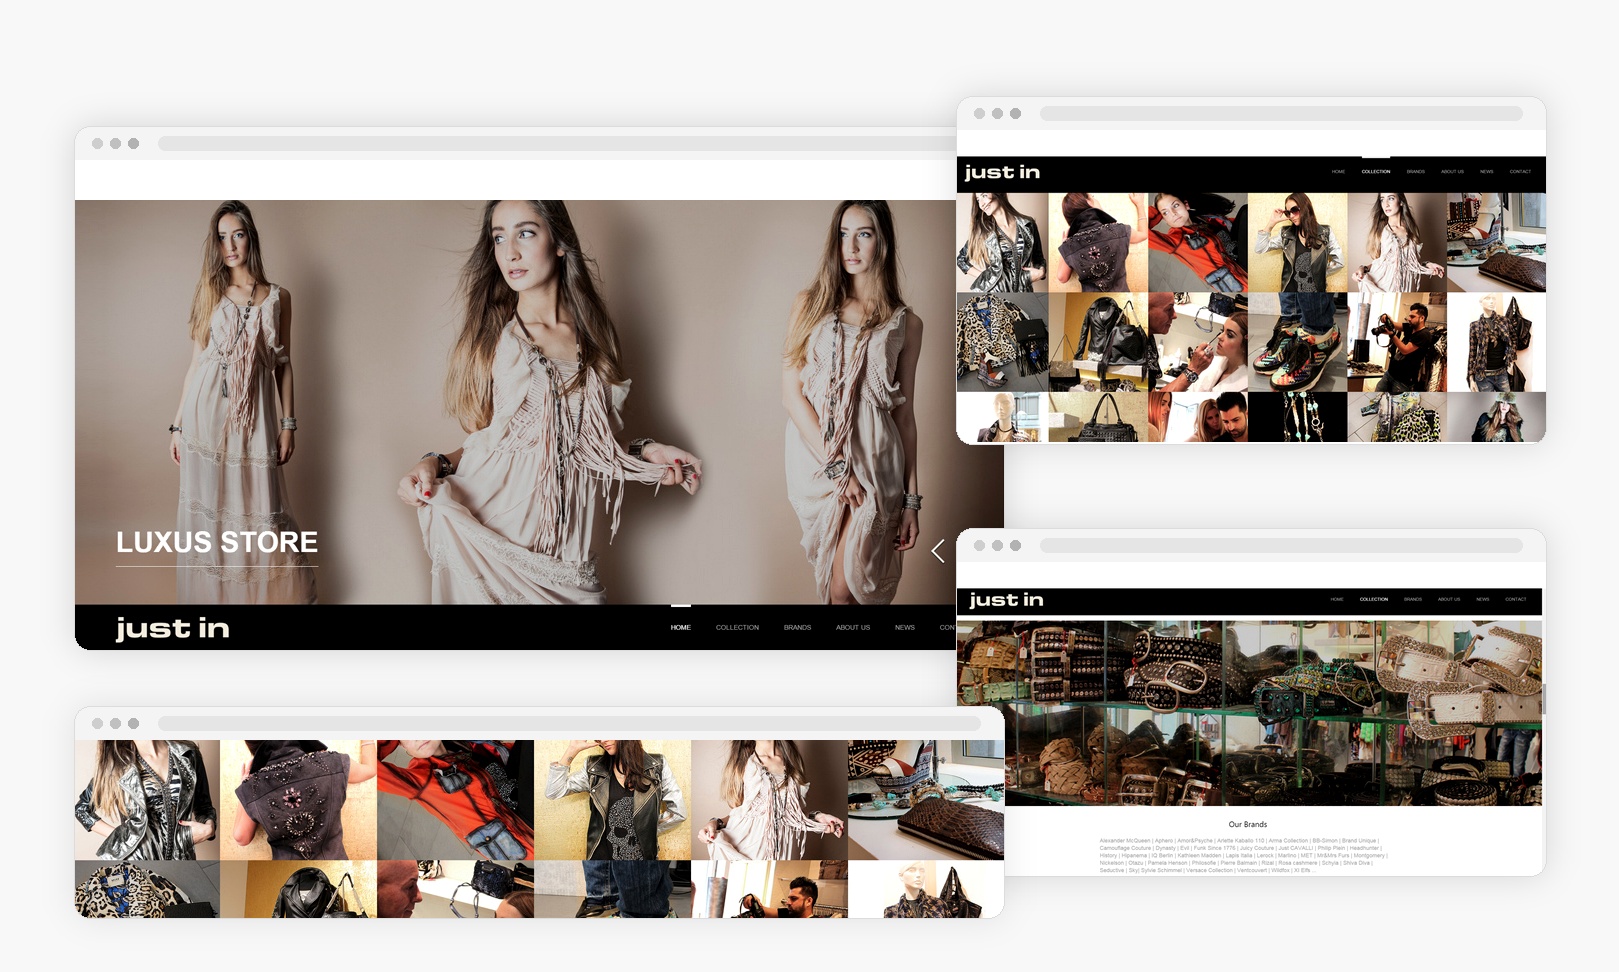Click the Versace Collection brand name
This screenshot has height=972, width=1619.
point(1209,870)
